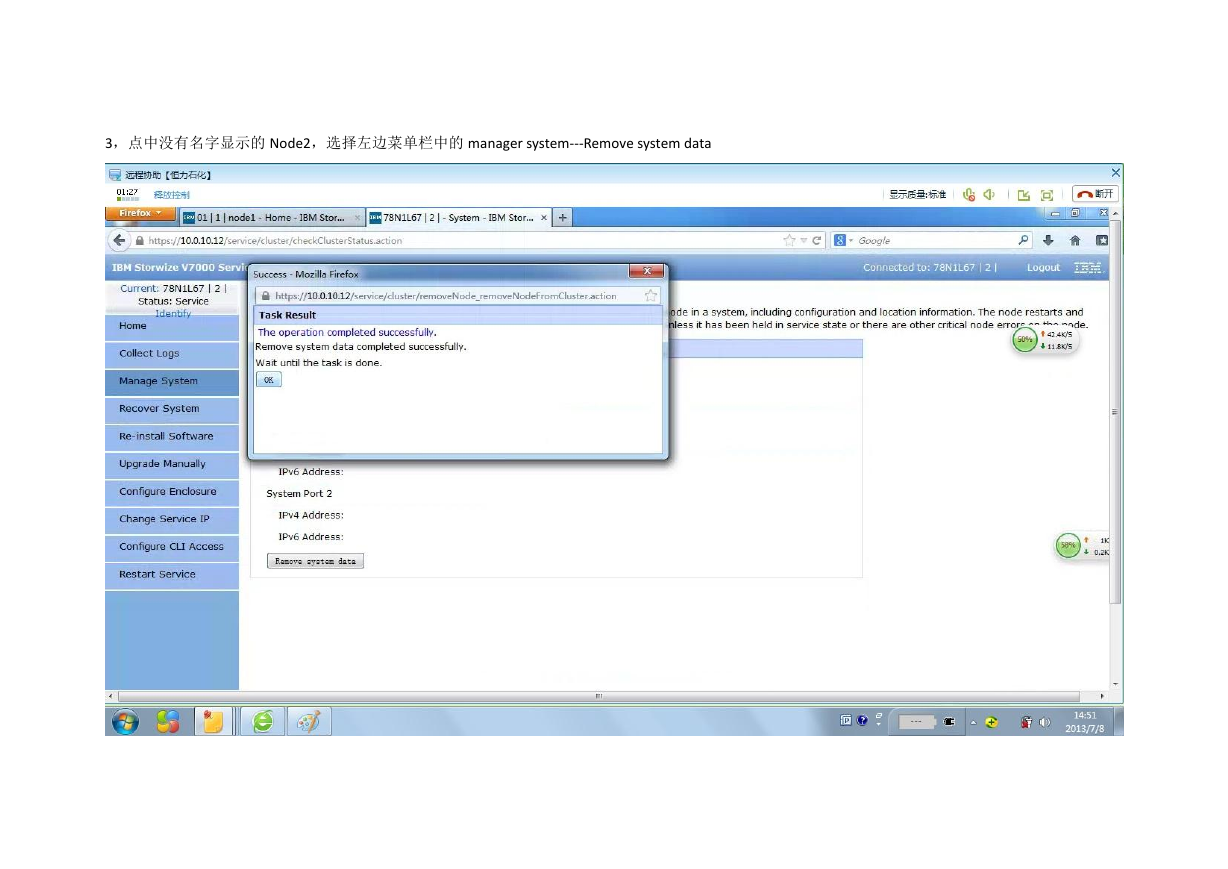
Task: Click the 'Task Result' heading
Action: click(287, 315)
